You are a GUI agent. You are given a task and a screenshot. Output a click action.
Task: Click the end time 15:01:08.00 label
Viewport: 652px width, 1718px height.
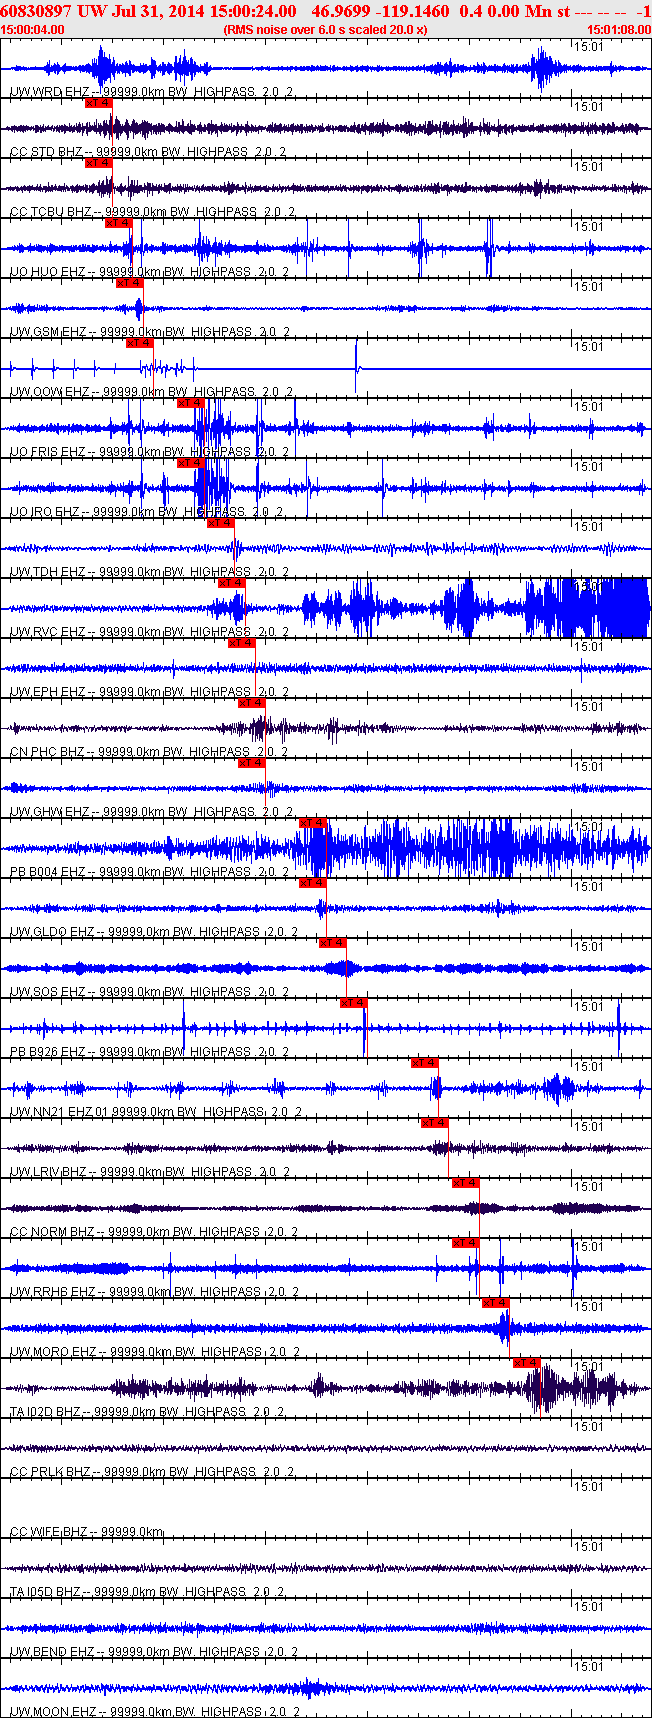(x=618, y=30)
